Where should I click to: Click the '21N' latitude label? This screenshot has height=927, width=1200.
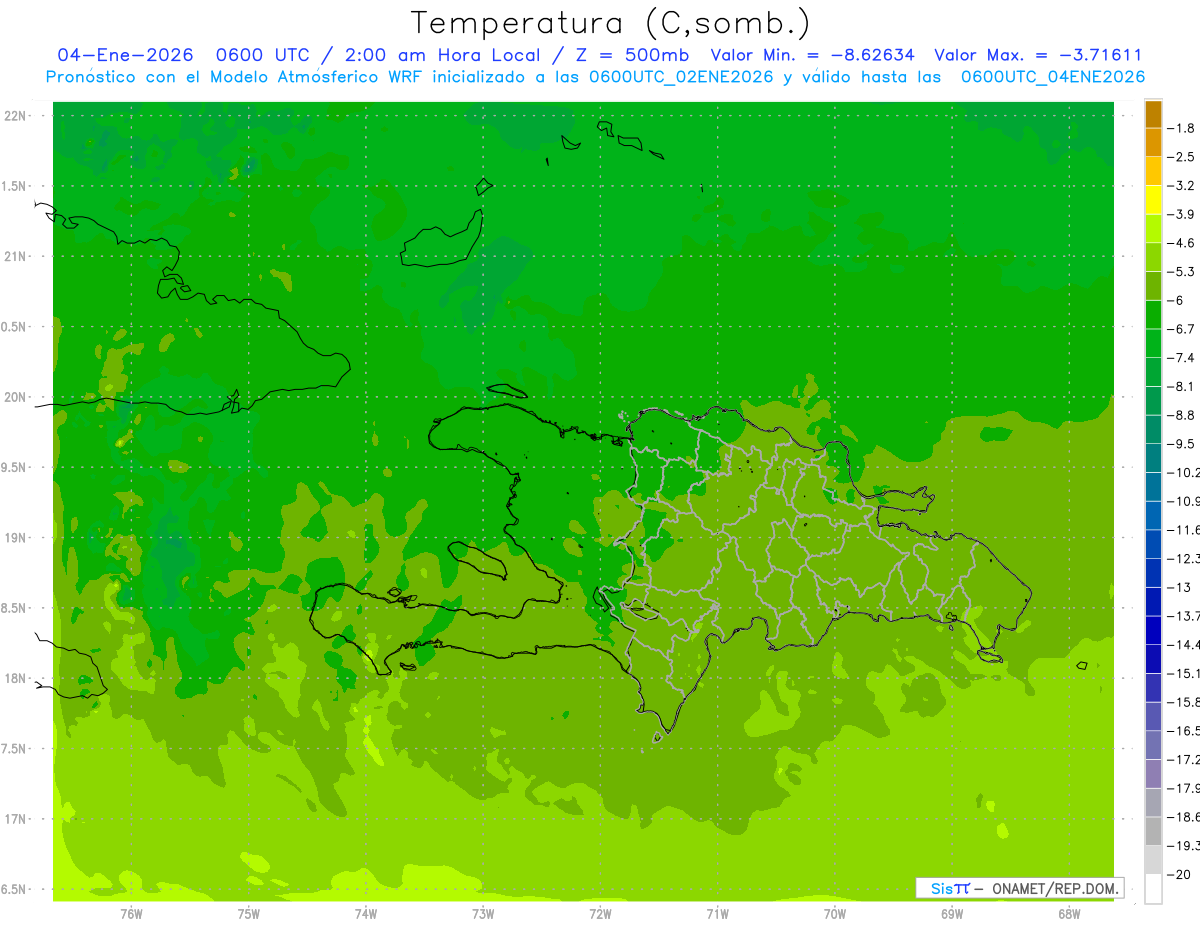tap(17, 256)
